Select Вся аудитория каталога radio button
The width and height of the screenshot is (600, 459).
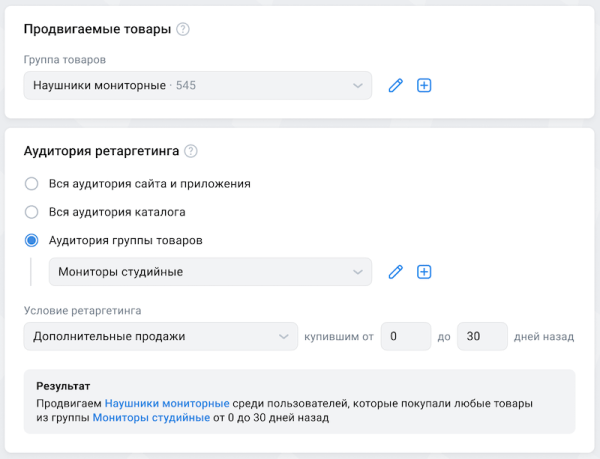32,212
